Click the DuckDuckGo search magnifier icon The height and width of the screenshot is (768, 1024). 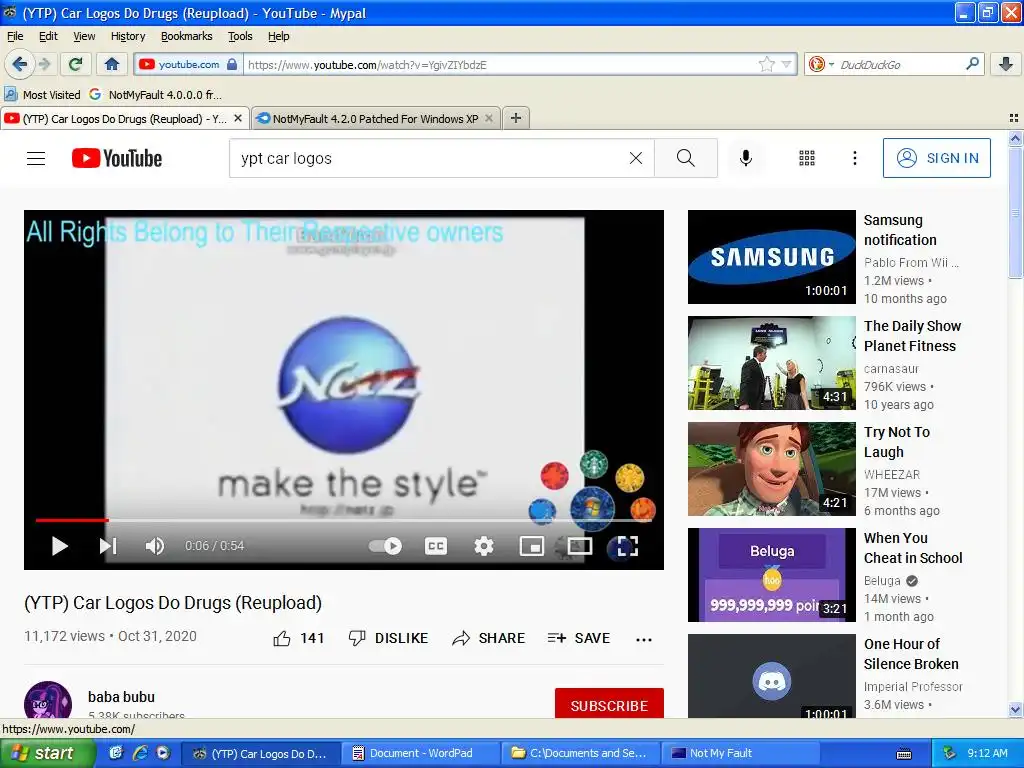[x=972, y=63]
